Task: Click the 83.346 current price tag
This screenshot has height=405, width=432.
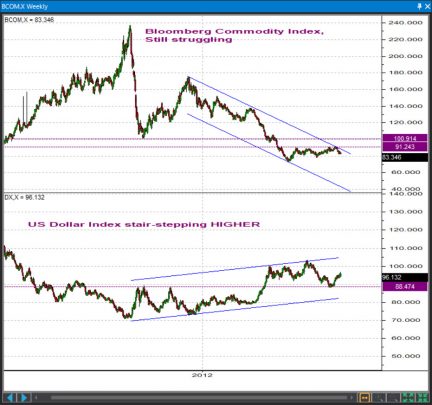Action: (405, 157)
